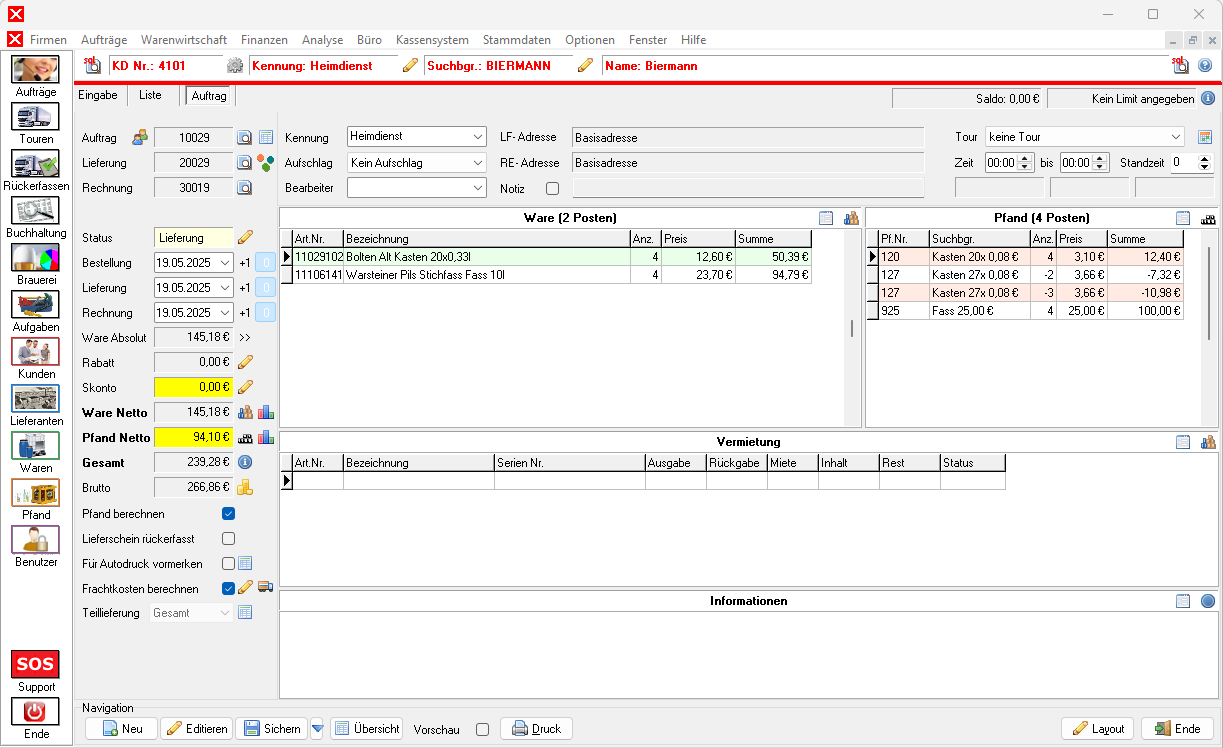The height and width of the screenshot is (748, 1223).
Task: Toggle the Vorschau checkbox
Action: pyautogui.click(x=482, y=729)
